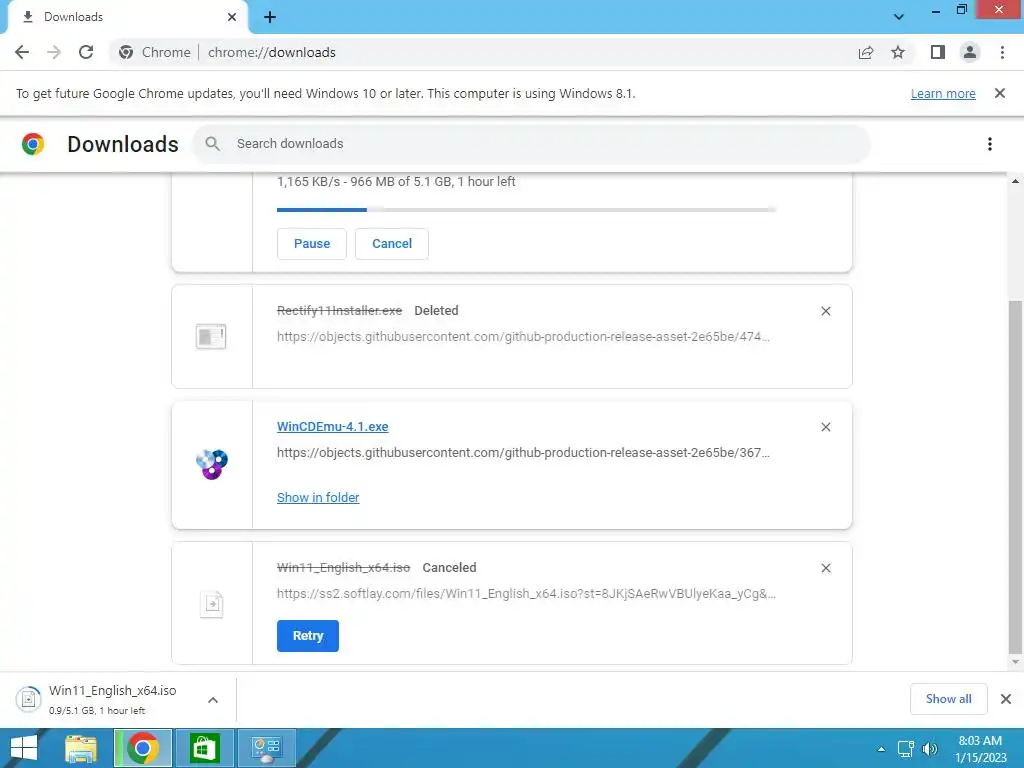Cancel the active ISO download

click(392, 244)
